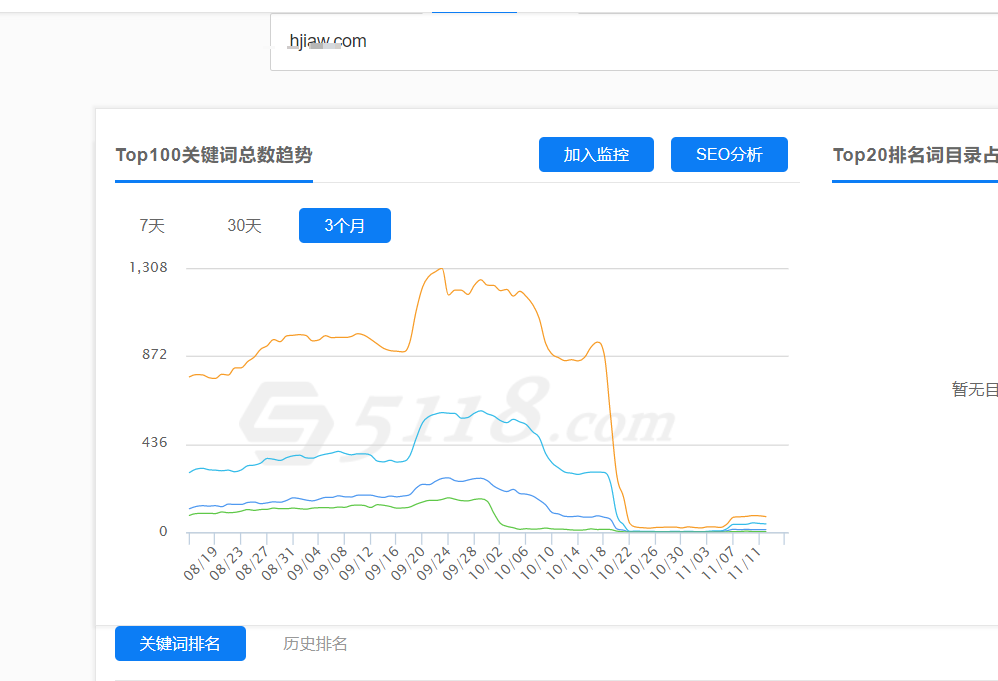
Task: Click the domain search field containing hjiaw.com
Action: coord(634,42)
